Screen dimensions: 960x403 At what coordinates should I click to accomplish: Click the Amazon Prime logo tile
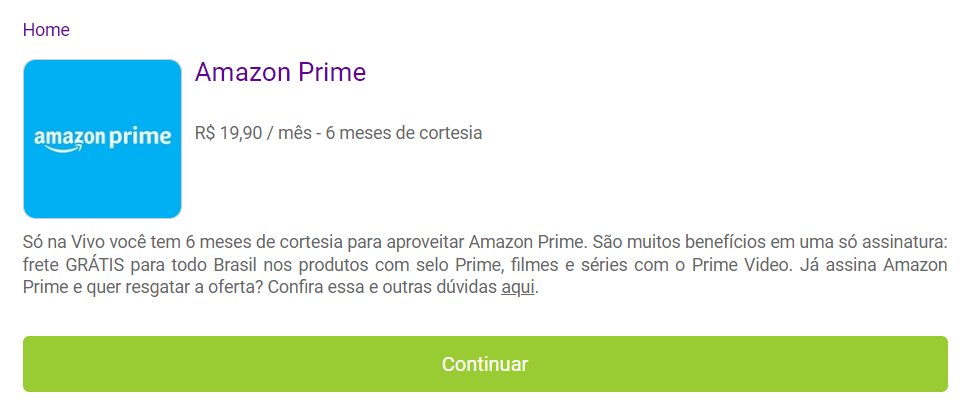click(x=102, y=139)
